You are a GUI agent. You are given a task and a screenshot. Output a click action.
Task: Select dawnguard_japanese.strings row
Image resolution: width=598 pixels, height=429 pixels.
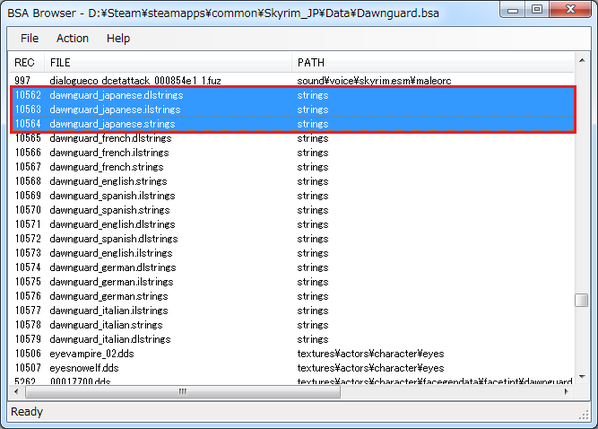(x=293, y=124)
